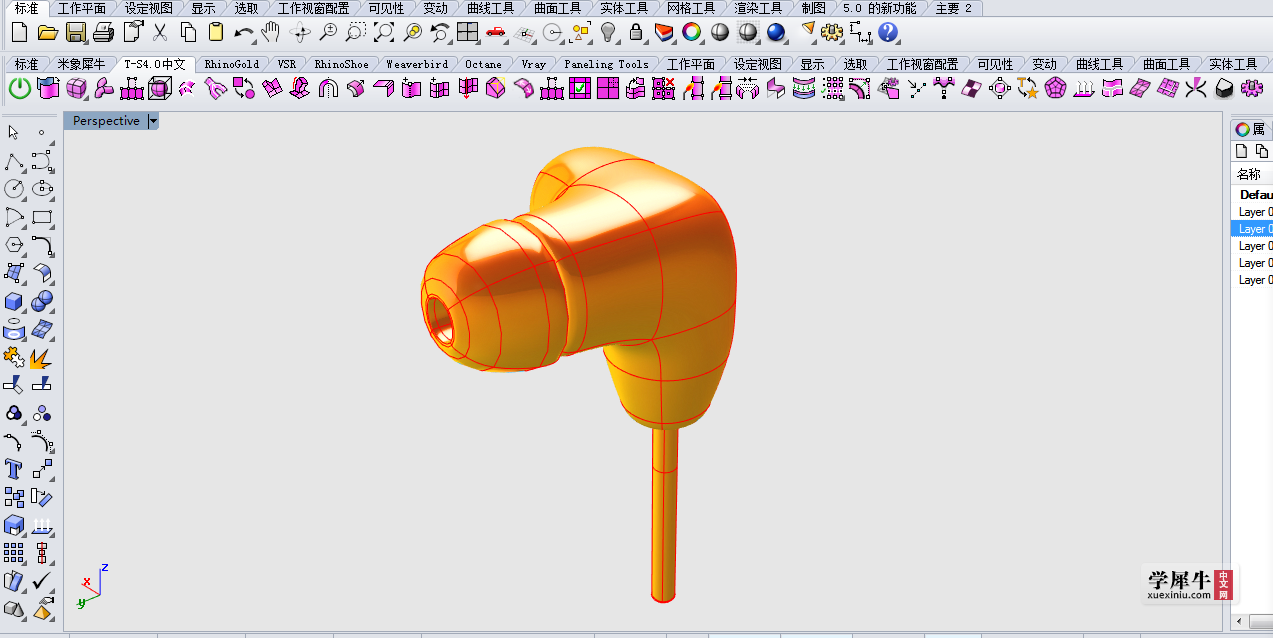Open the 网格工具 tab

pyautogui.click(x=691, y=8)
